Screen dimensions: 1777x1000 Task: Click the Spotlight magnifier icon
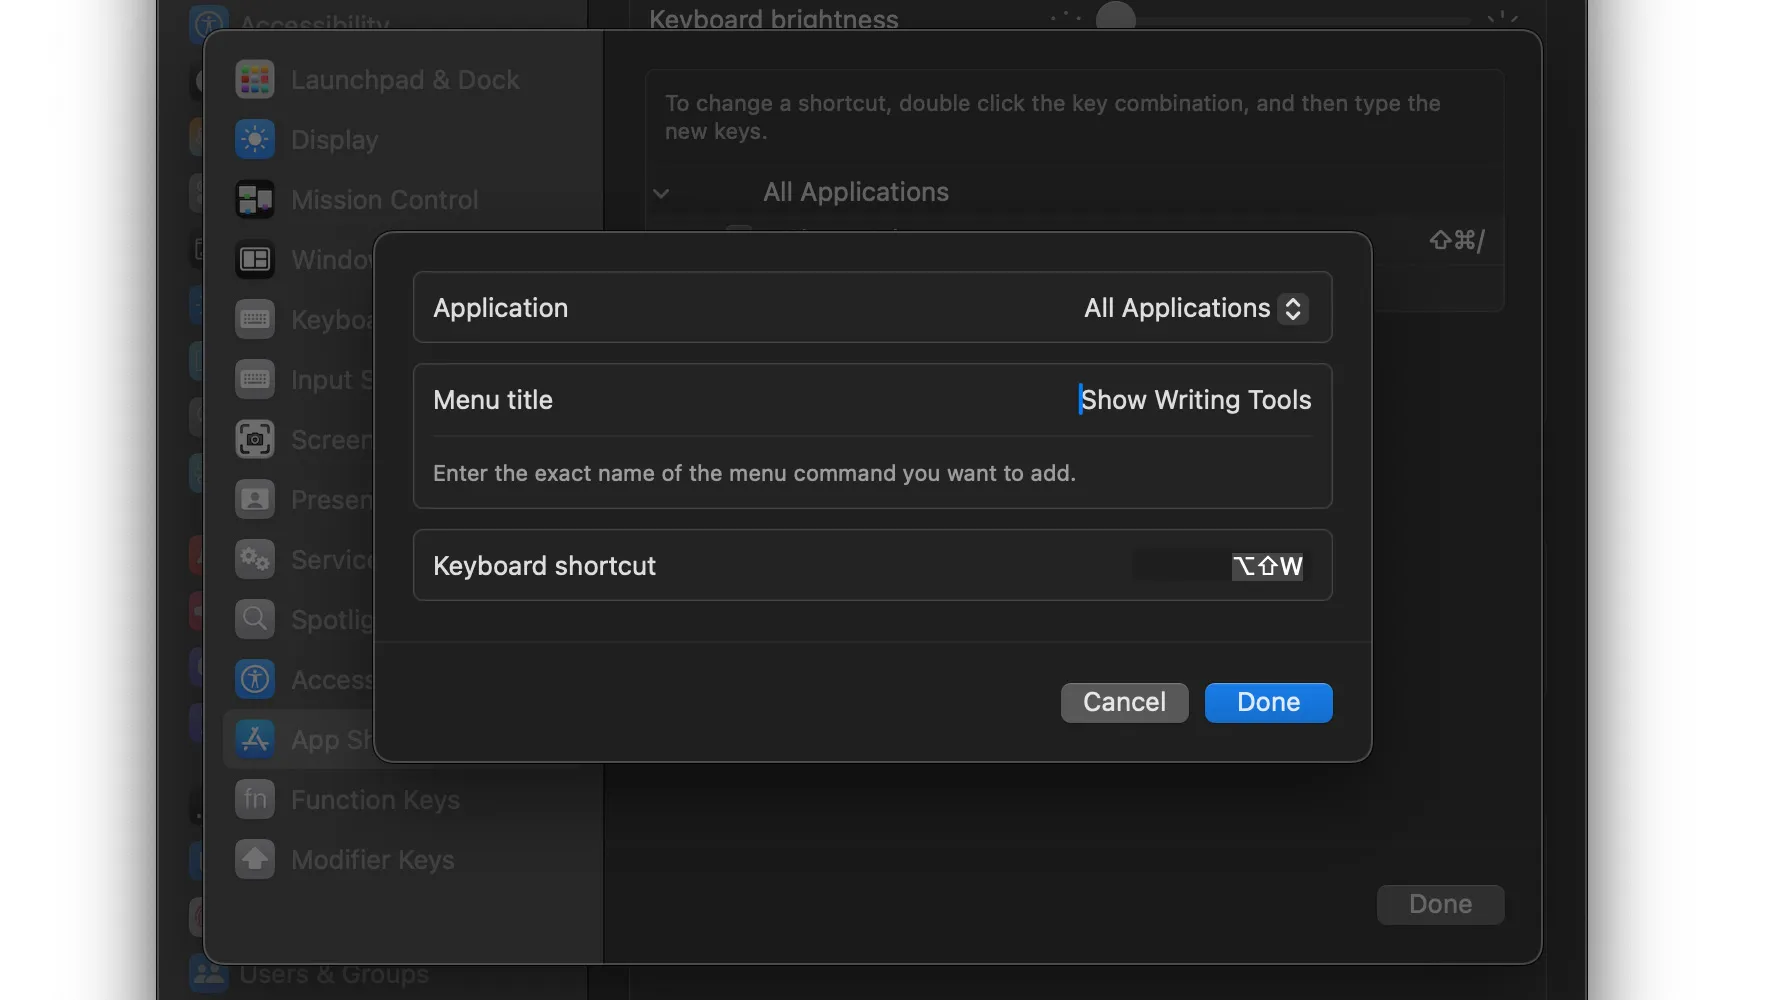(x=255, y=620)
